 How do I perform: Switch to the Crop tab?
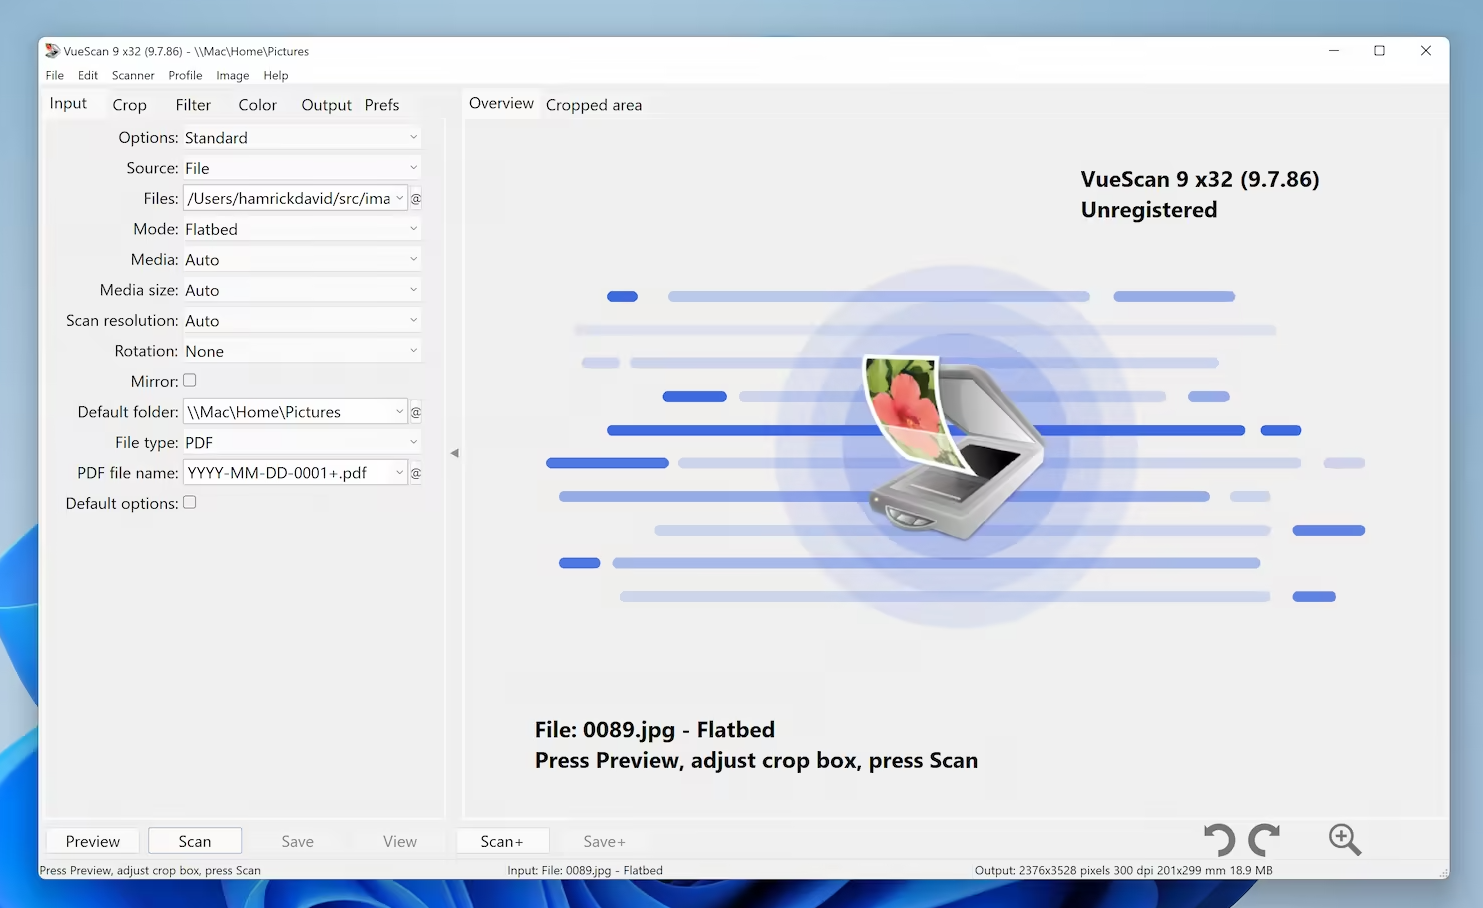pyautogui.click(x=129, y=105)
